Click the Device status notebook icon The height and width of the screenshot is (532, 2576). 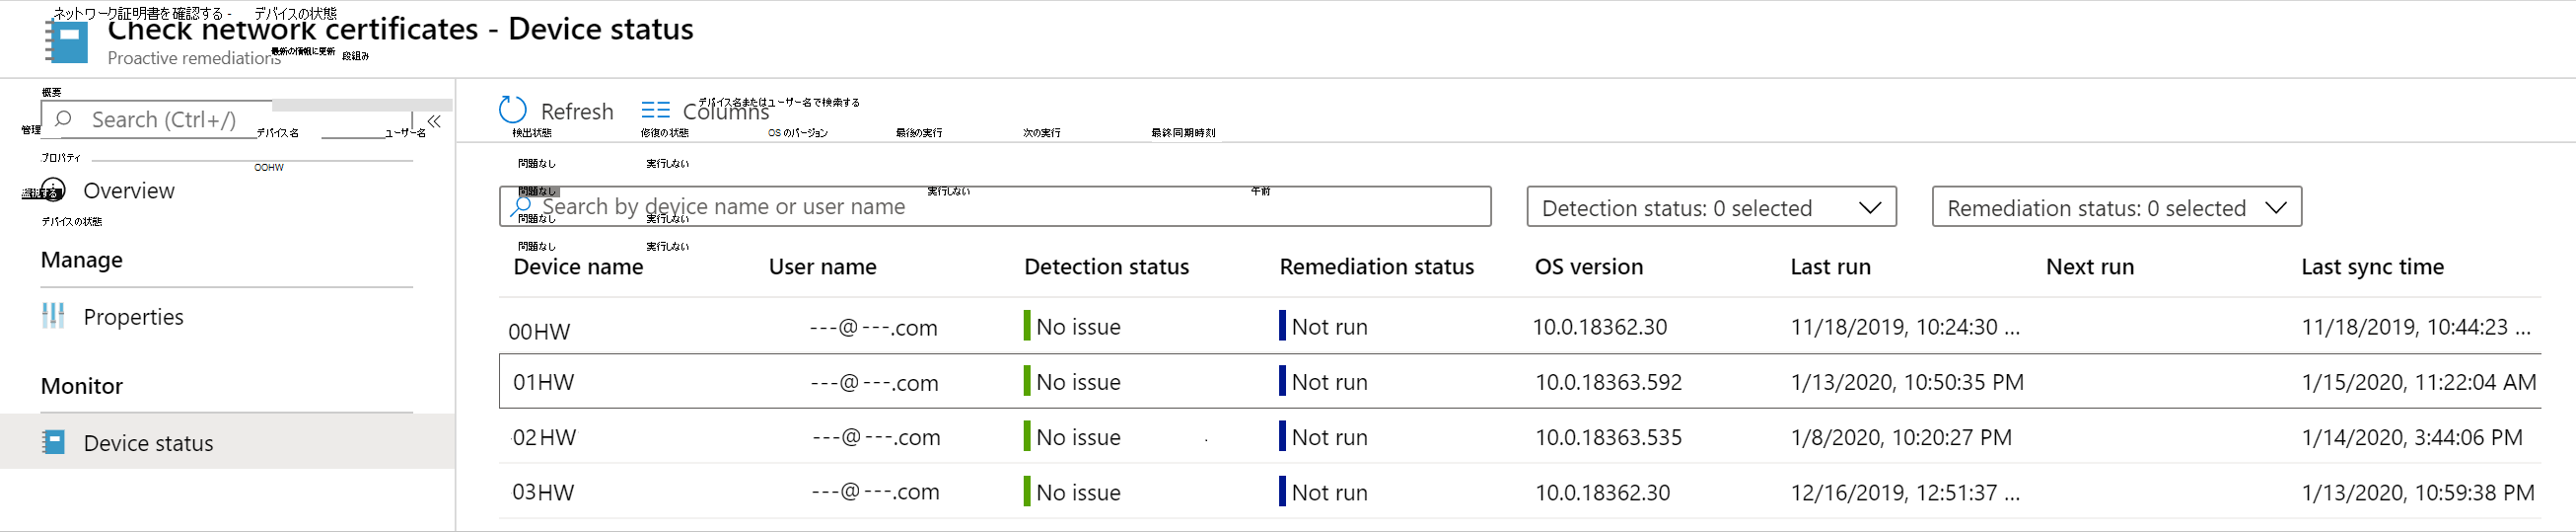point(54,442)
